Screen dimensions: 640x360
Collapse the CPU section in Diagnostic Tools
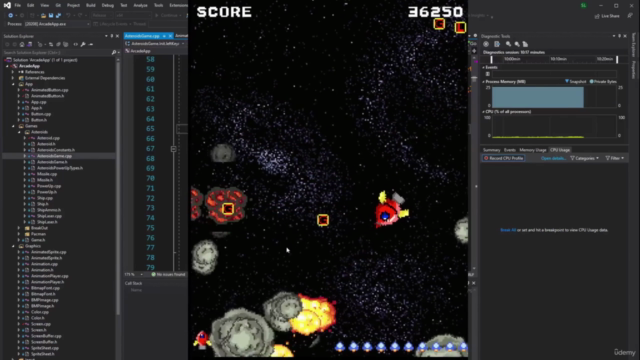pos(484,111)
